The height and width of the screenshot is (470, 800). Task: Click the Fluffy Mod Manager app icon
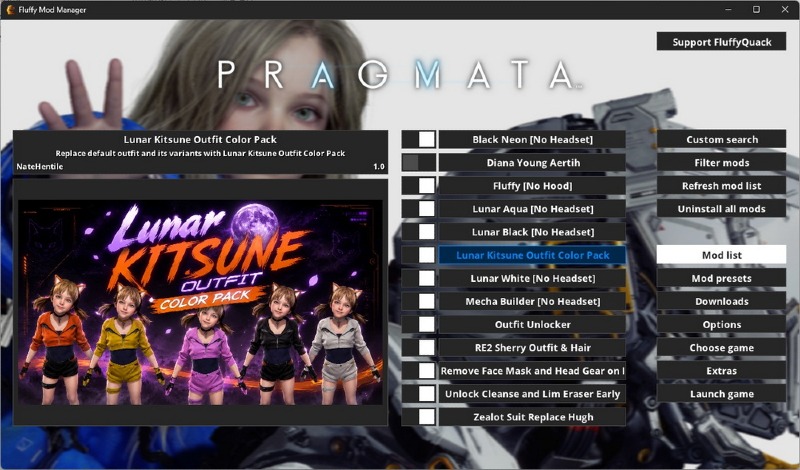pos(10,9)
